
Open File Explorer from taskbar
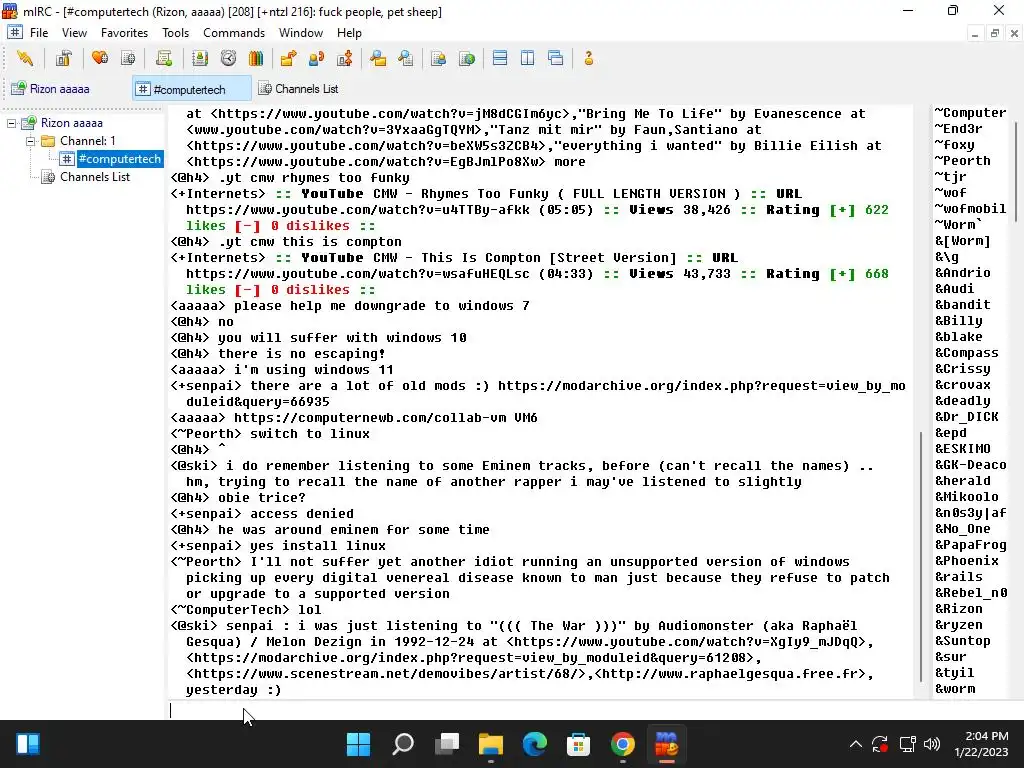tap(490, 744)
